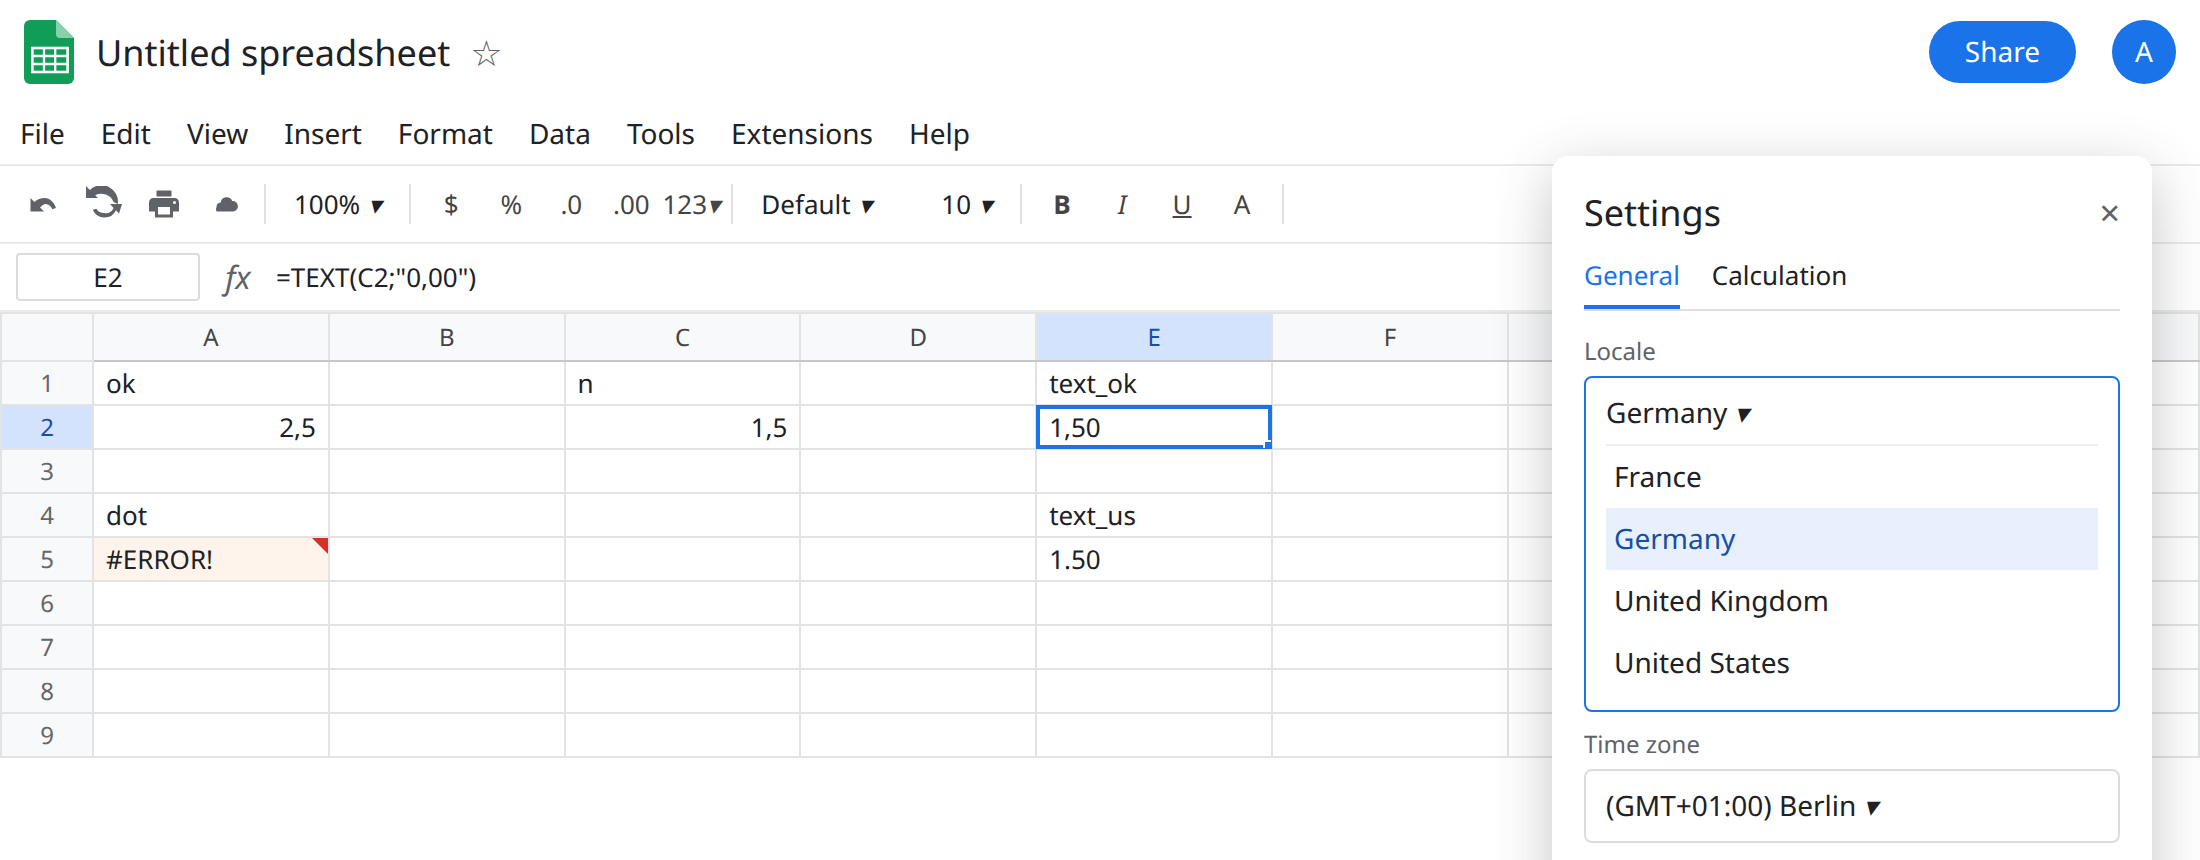Select the column E header
Screen dimensions: 2200x860
[1154, 337]
